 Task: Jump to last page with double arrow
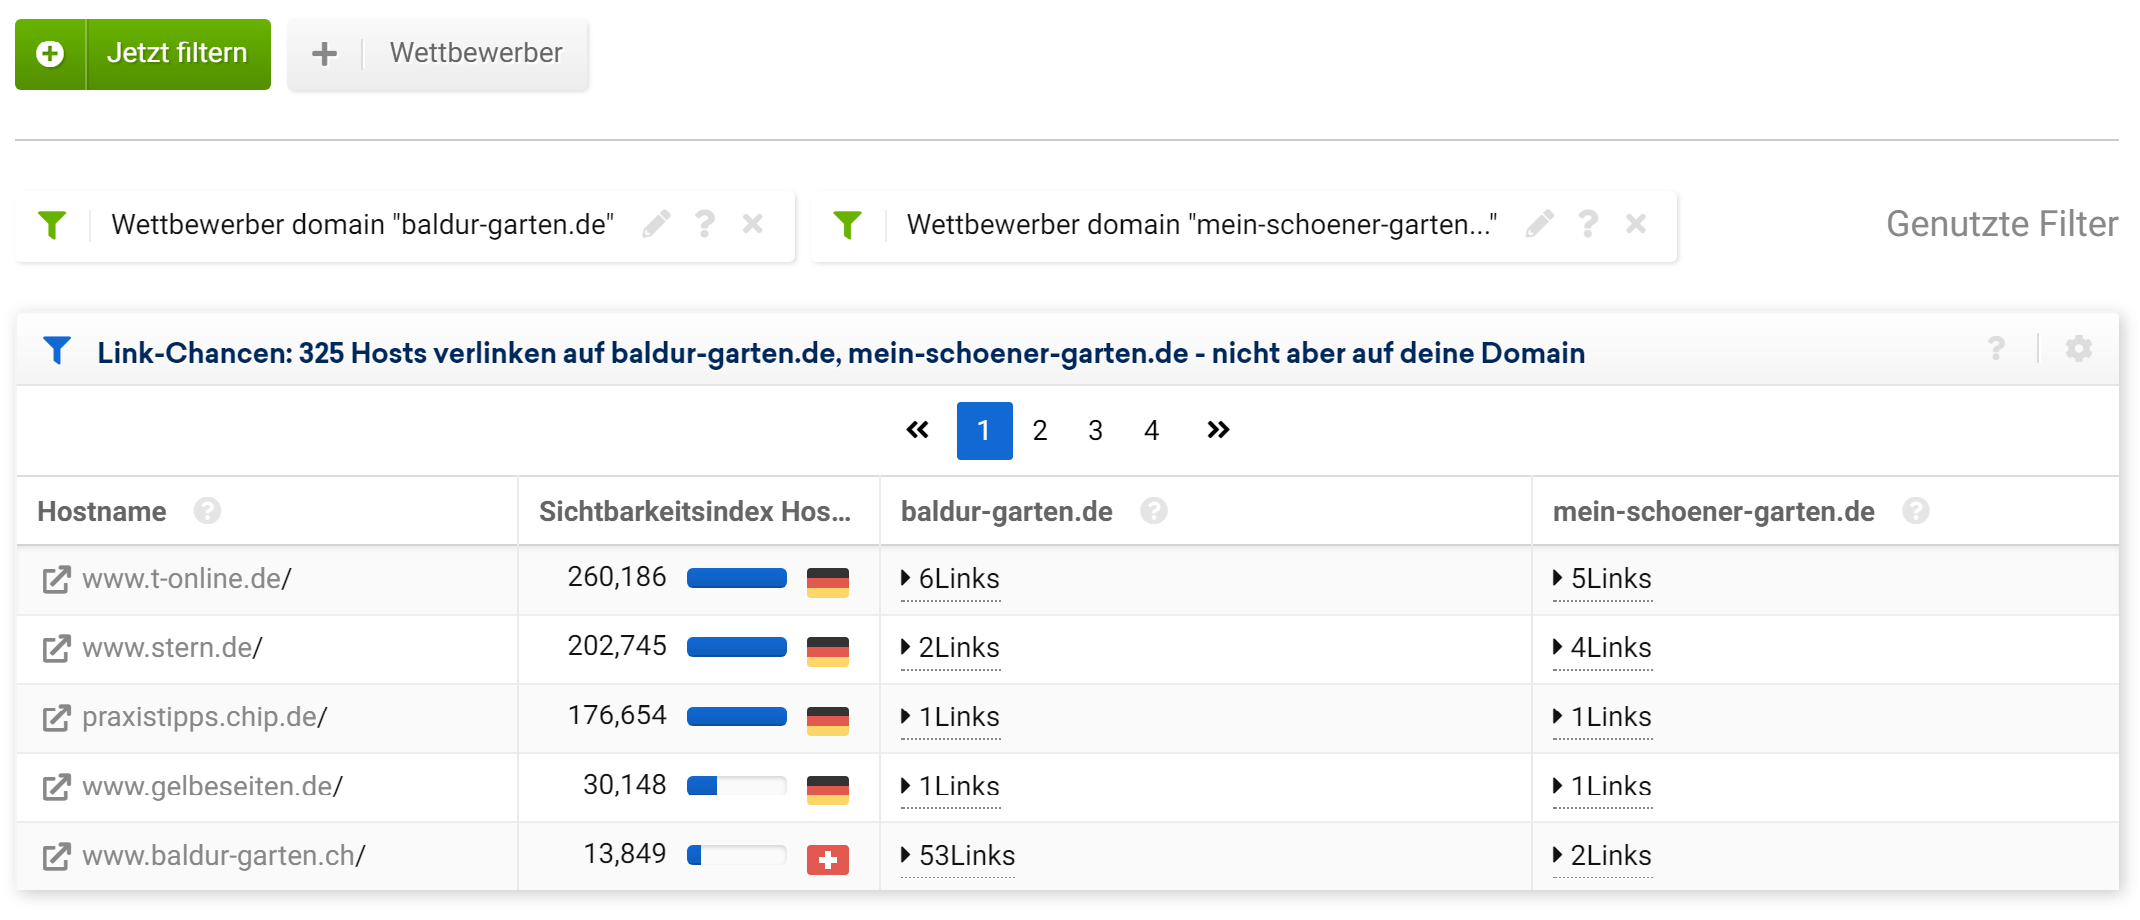point(1217,431)
